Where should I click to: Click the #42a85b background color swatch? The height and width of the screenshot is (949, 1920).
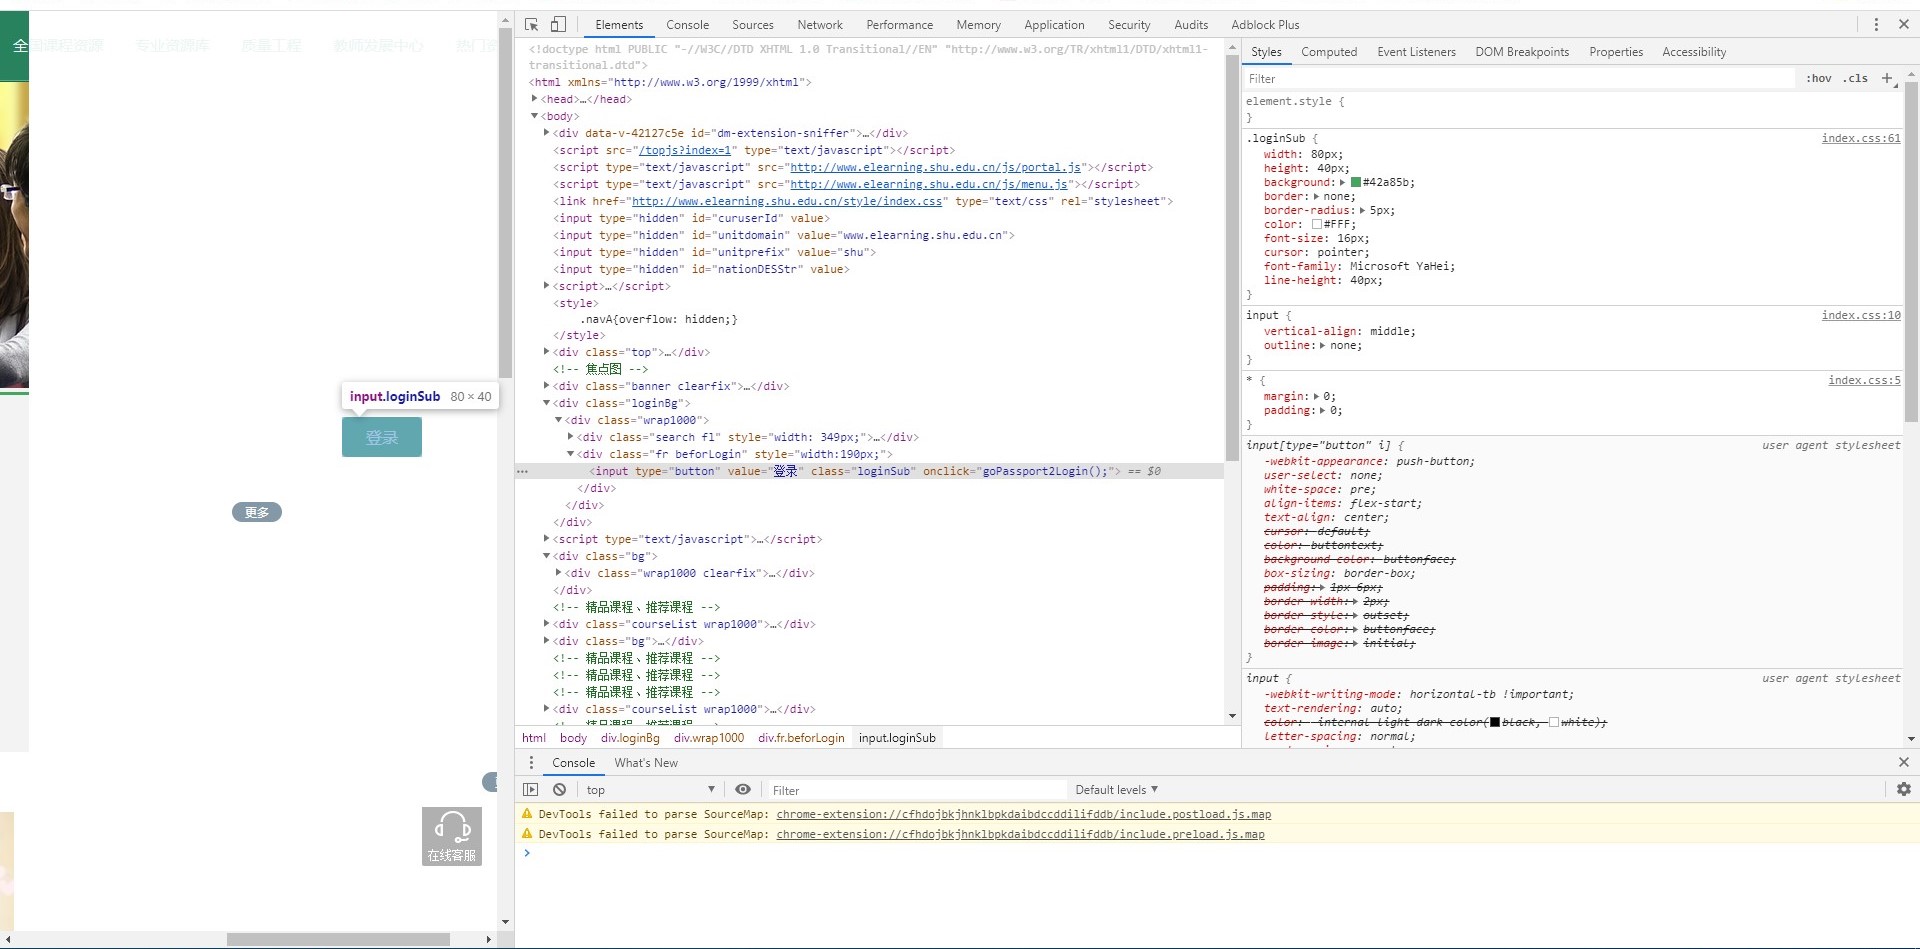(1356, 183)
